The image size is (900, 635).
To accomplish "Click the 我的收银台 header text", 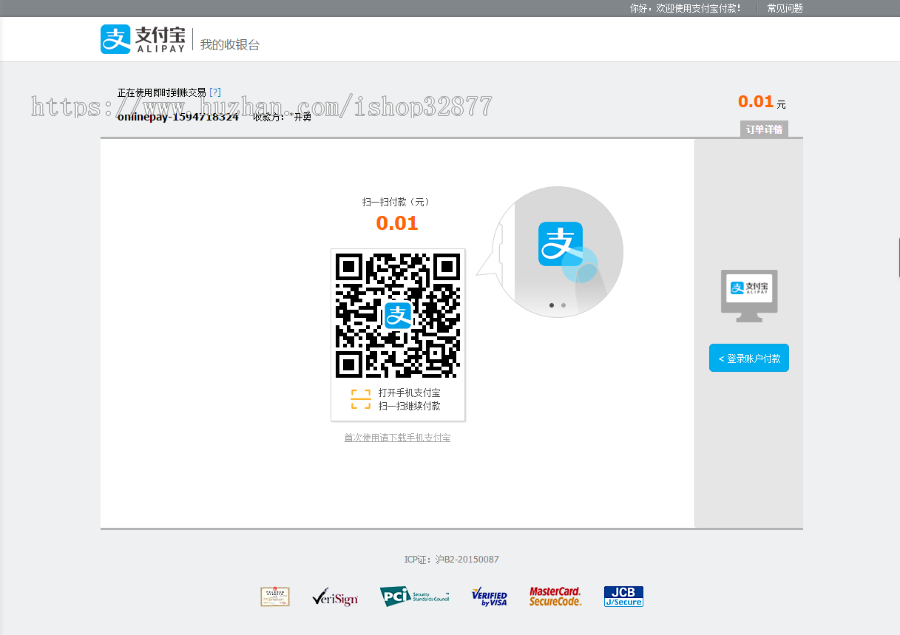I will [x=230, y=45].
